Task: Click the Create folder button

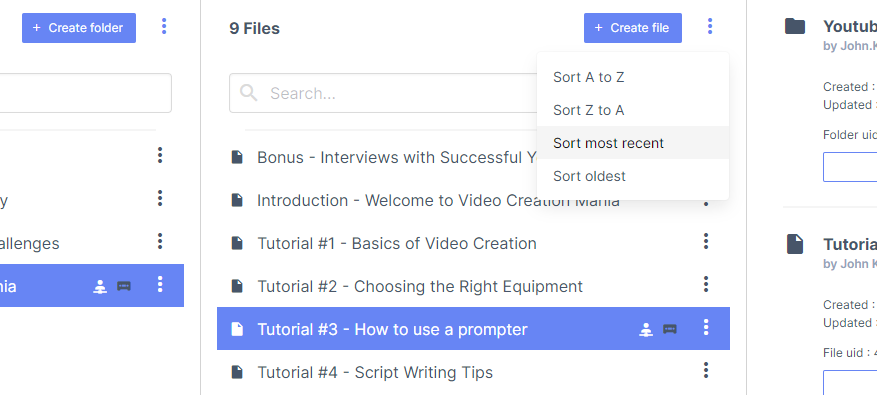Action: [79, 28]
